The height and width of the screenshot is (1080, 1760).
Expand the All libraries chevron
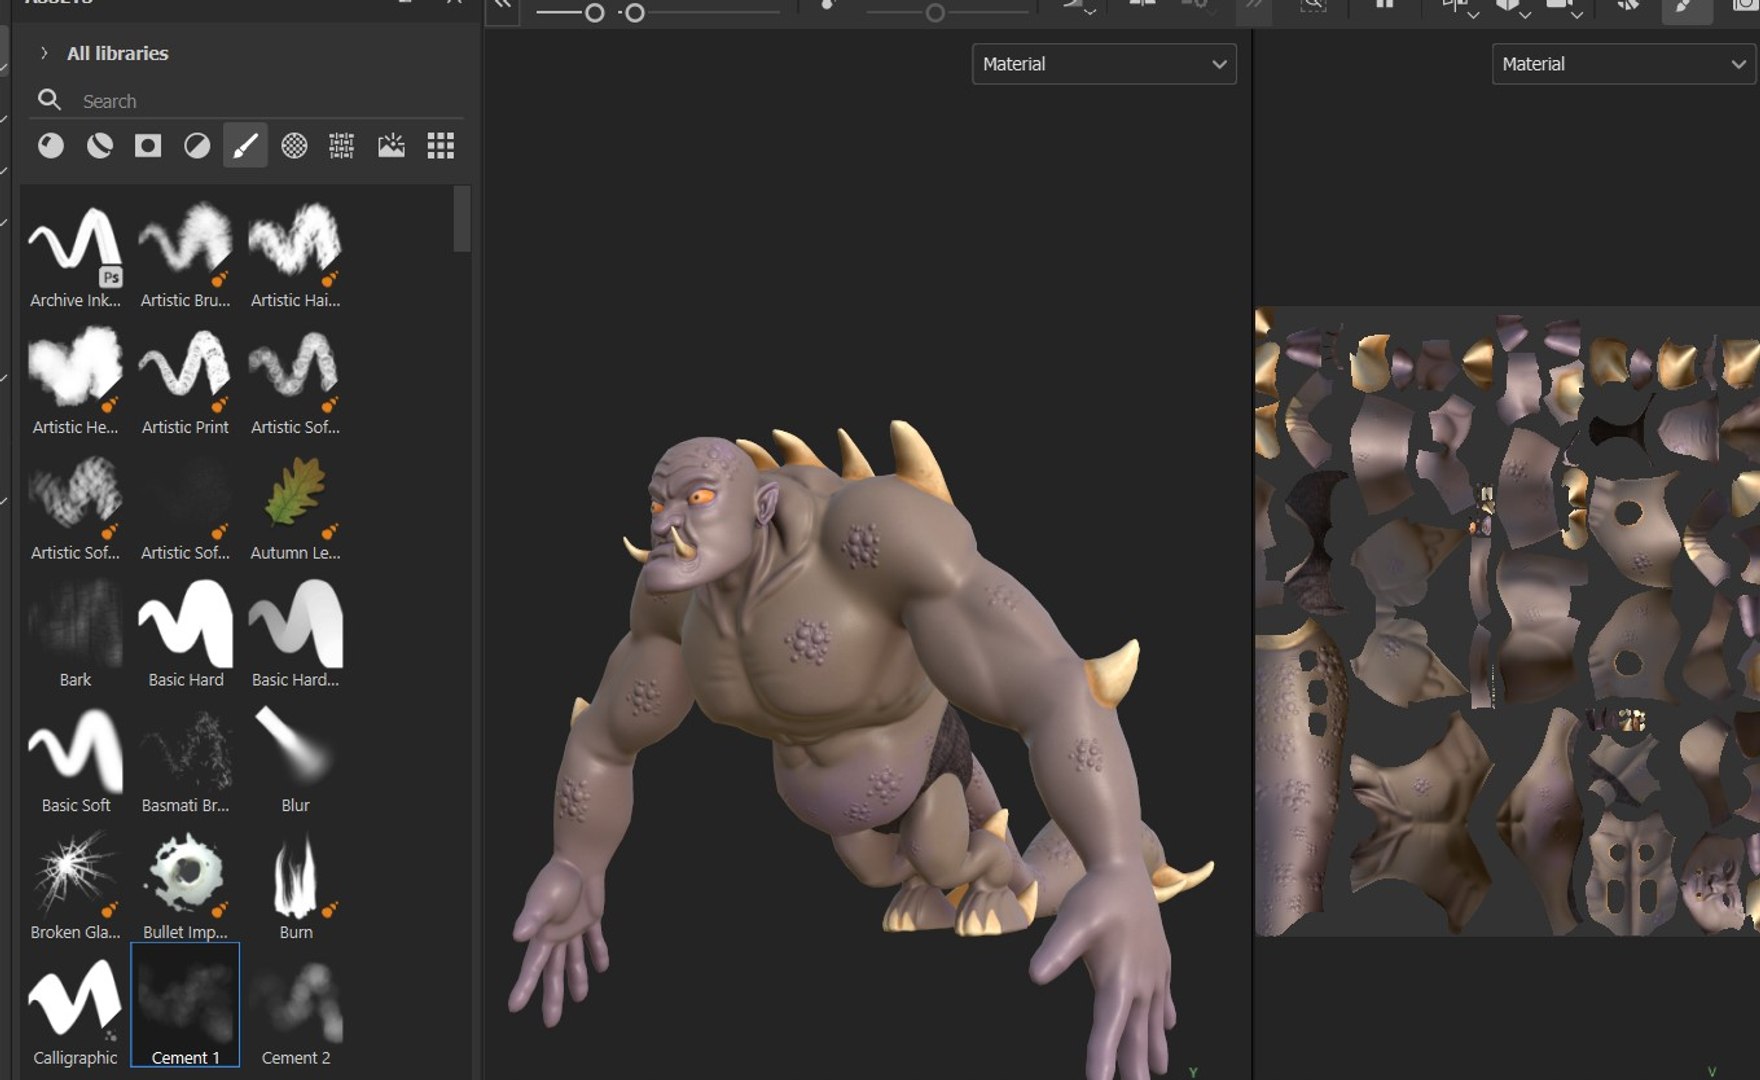point(44,53)
